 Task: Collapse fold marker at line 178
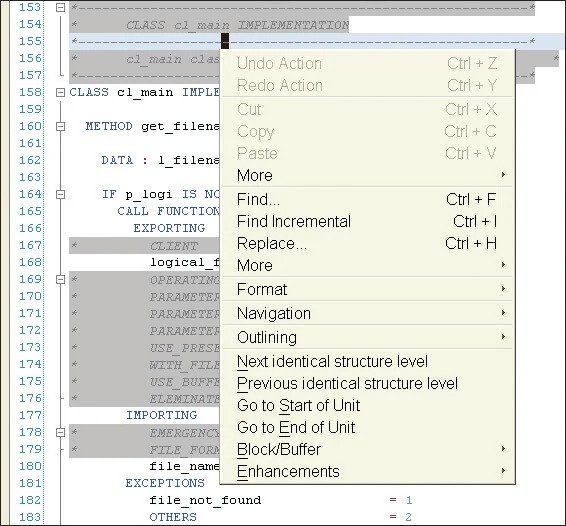[61, 432]
